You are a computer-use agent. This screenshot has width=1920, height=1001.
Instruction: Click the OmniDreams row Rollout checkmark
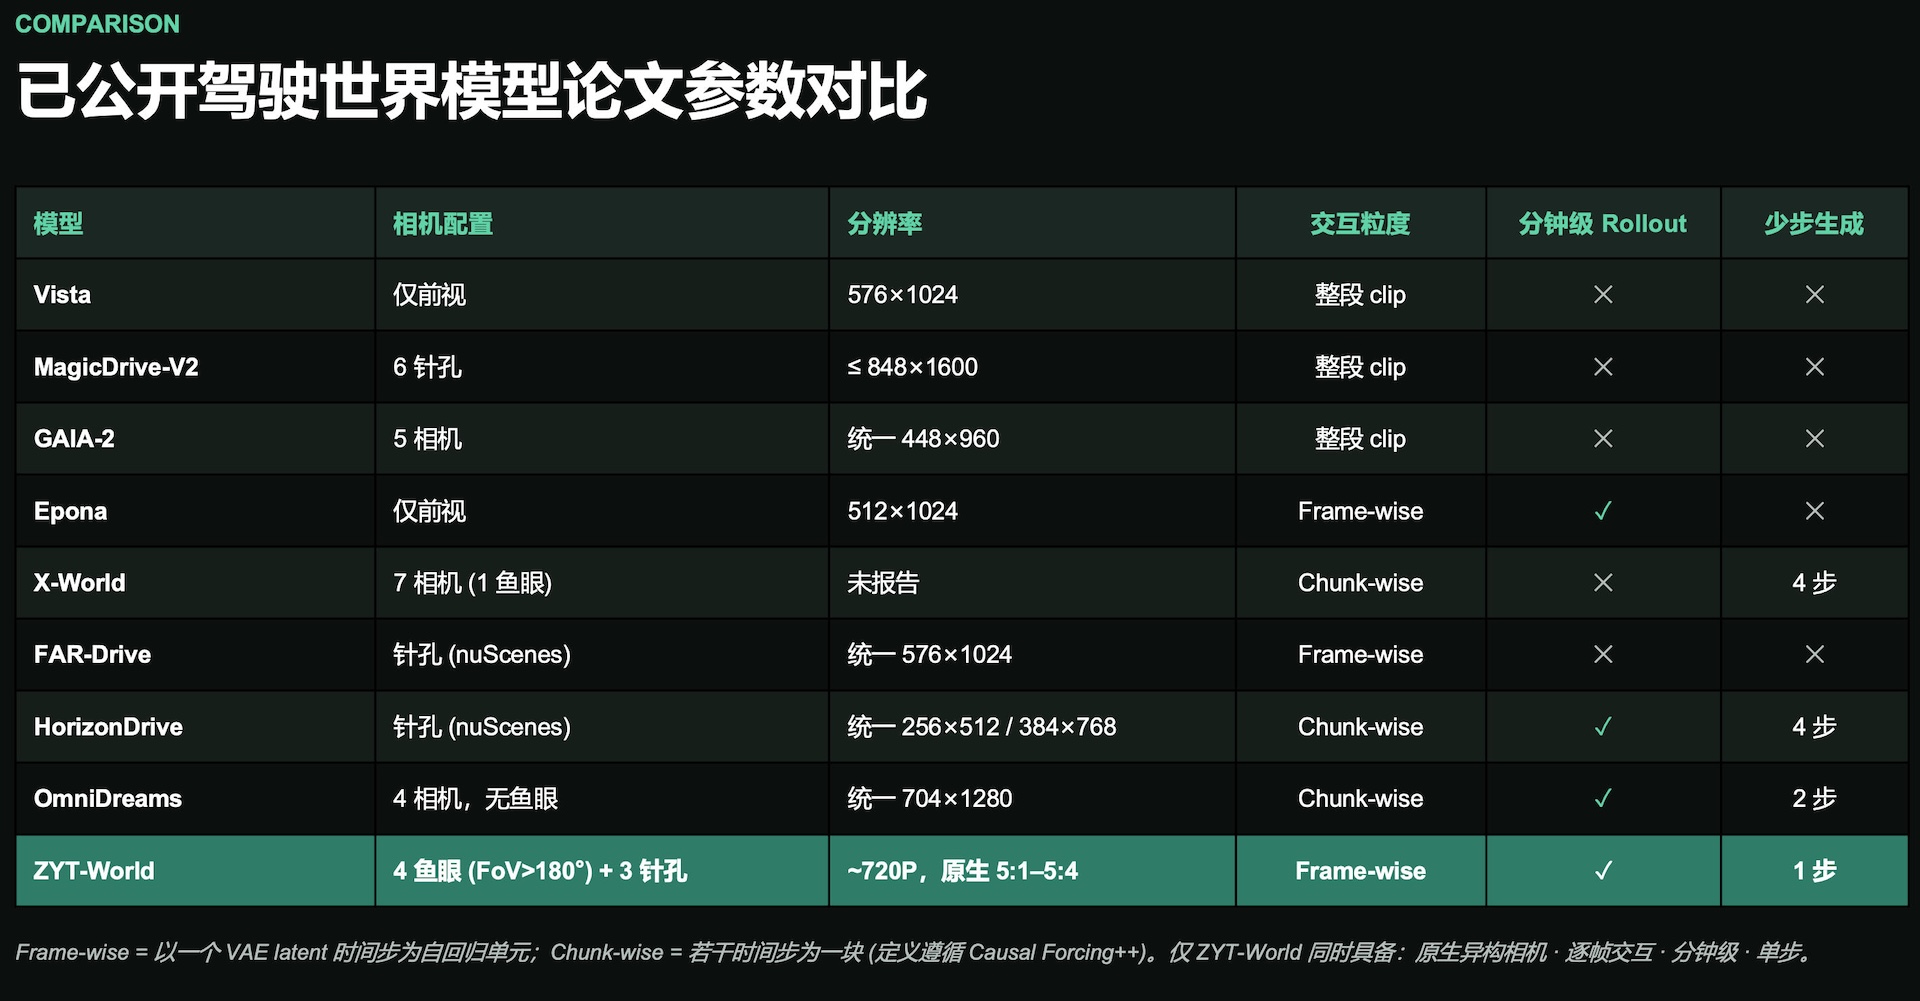coord(1603,799)
